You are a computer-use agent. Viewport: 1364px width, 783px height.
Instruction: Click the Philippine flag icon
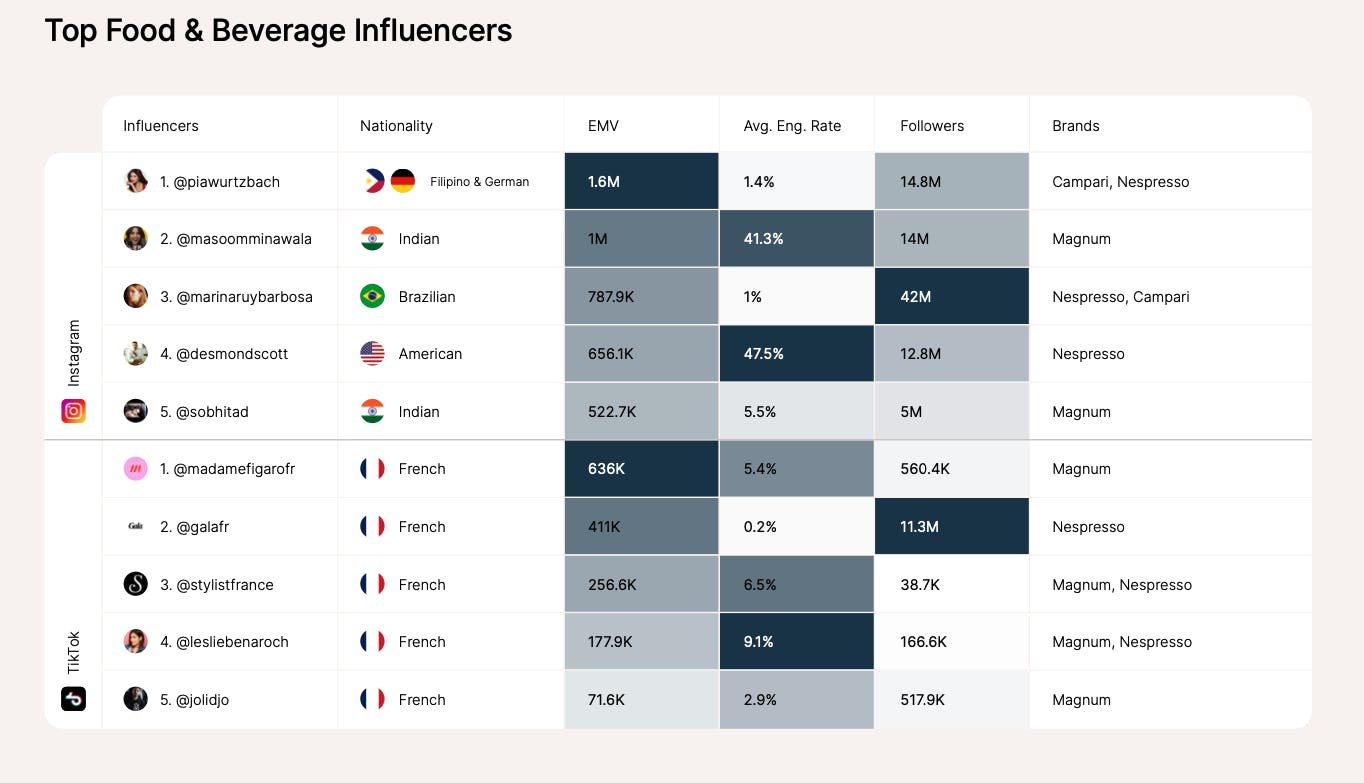click(x=371, y=182)
